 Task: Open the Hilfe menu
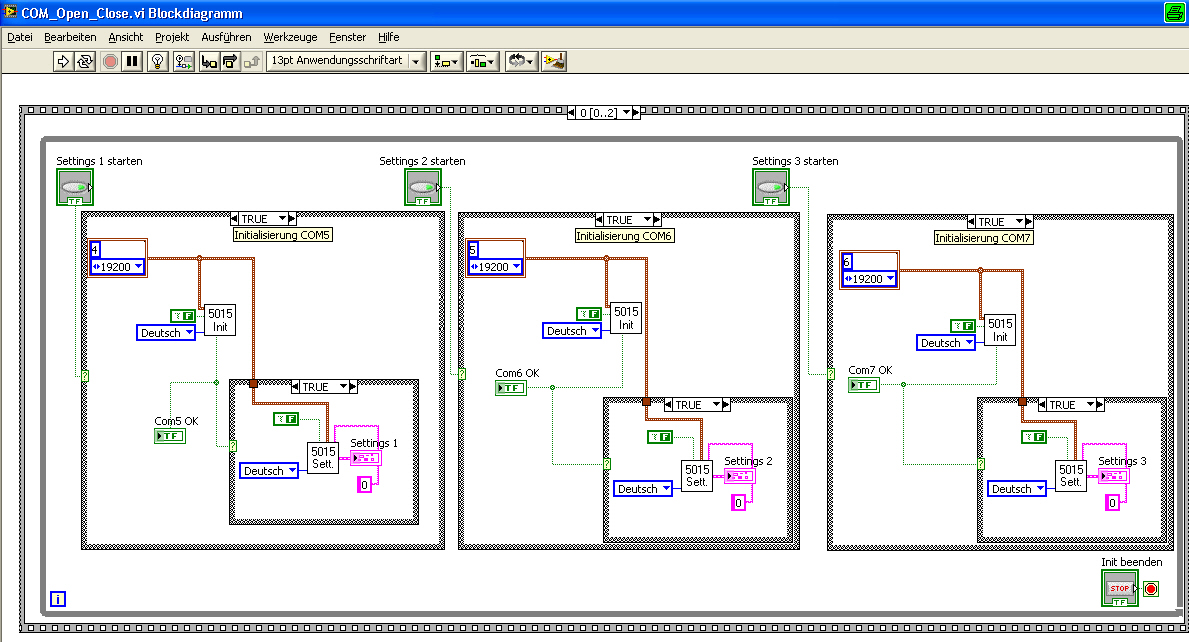(388, 37)
